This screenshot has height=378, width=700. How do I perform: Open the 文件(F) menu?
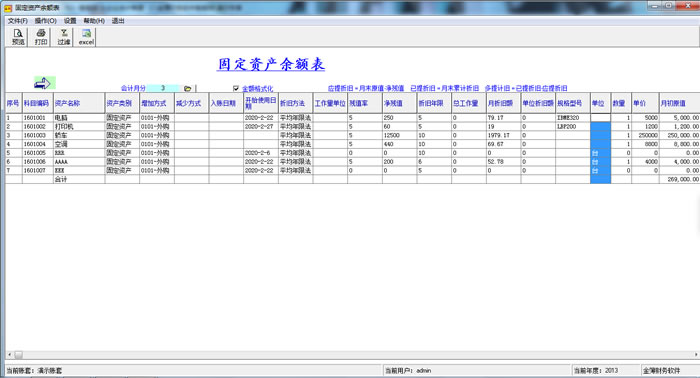(17, 21)
